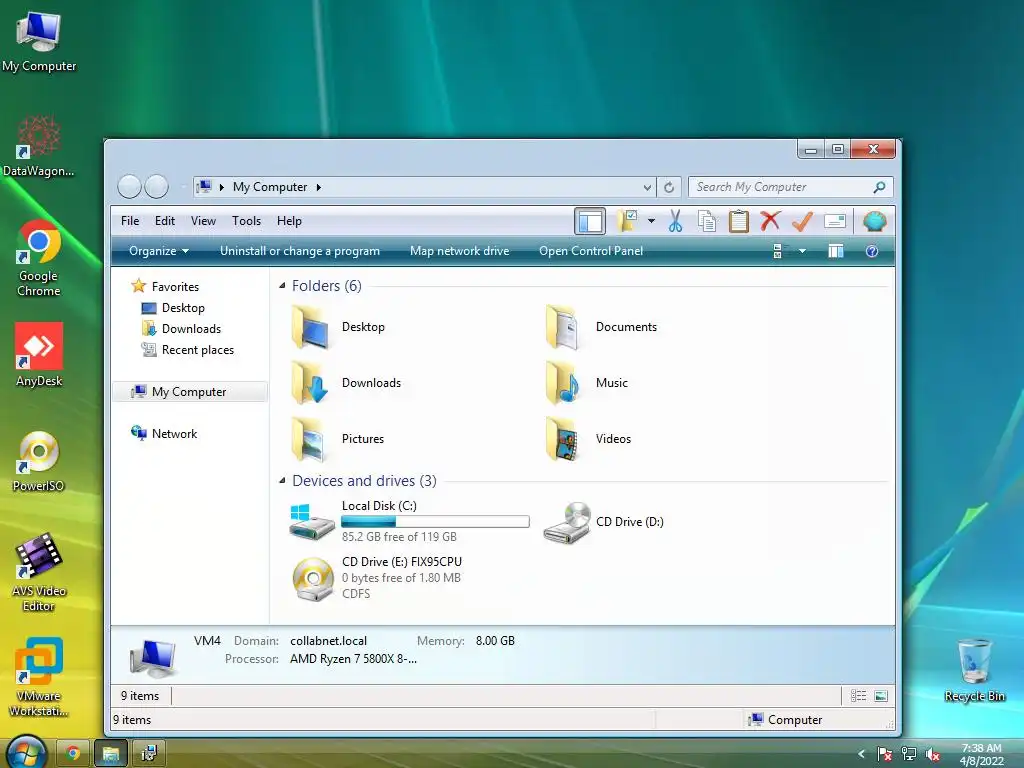
Task: Open the Help menu
Action: [289, 221]
